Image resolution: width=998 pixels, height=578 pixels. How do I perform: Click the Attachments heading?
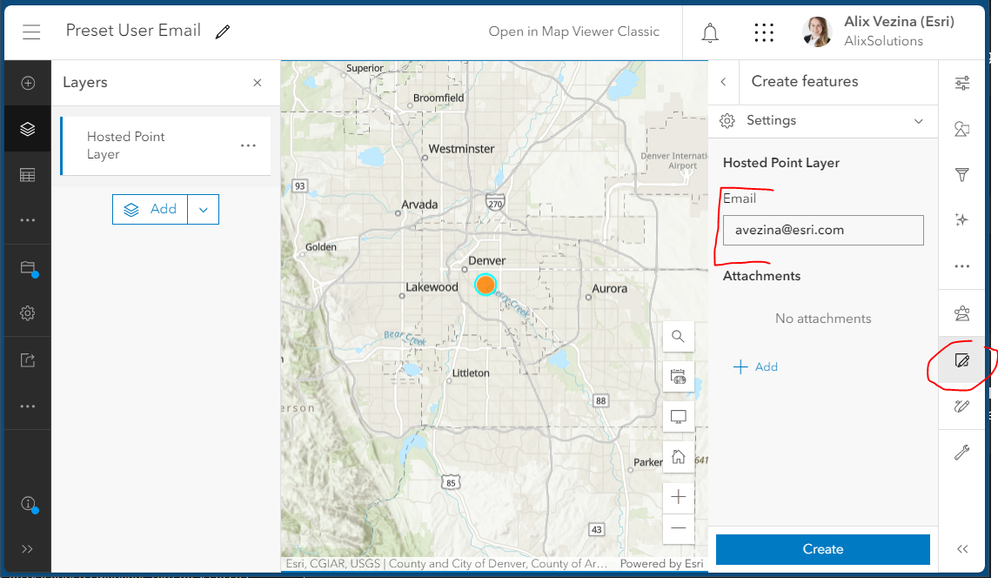762,276
